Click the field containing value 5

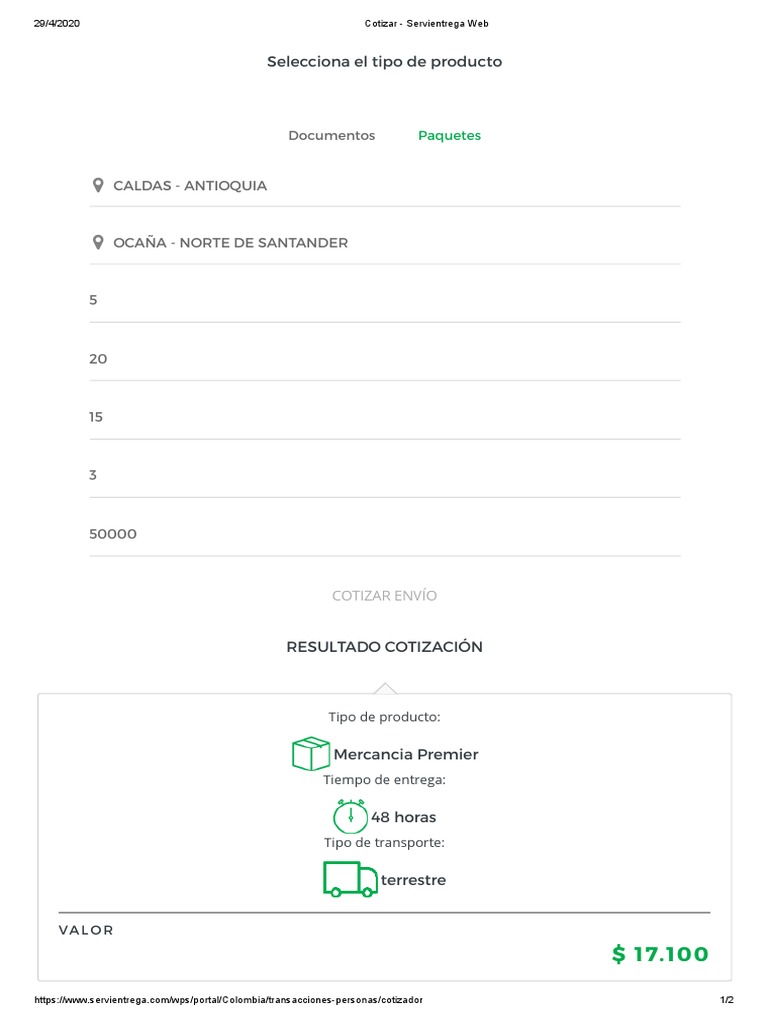384,300
